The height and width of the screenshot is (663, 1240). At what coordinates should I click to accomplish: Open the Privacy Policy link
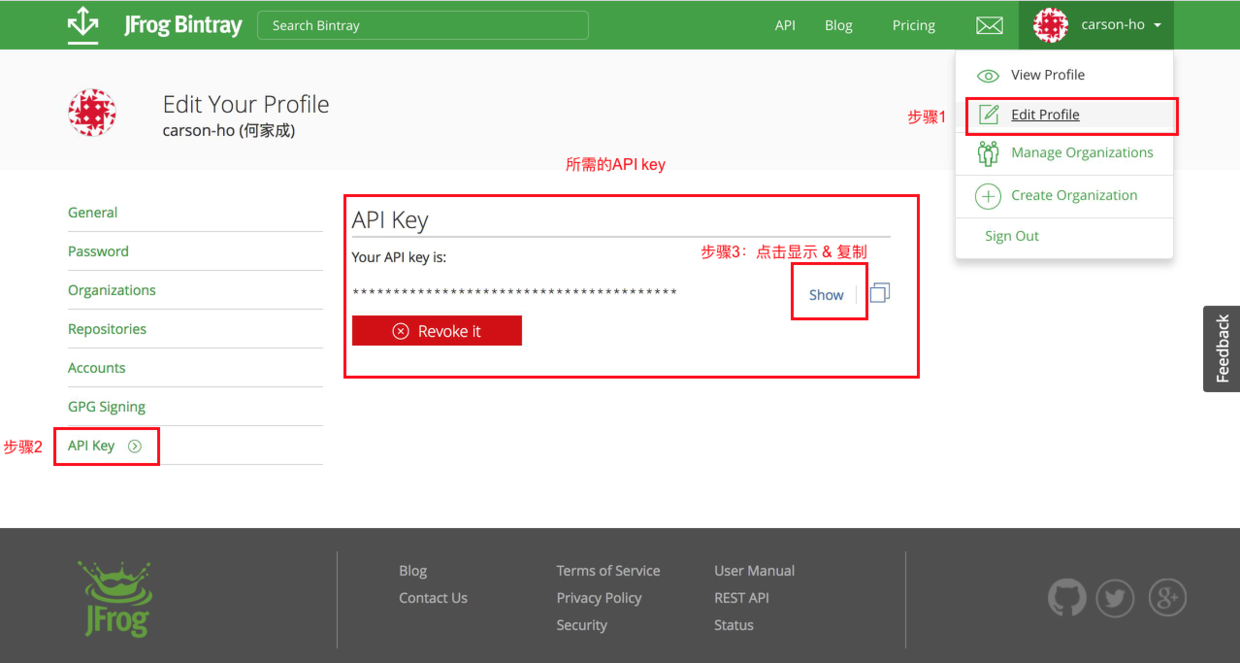[x=599, y=598]
